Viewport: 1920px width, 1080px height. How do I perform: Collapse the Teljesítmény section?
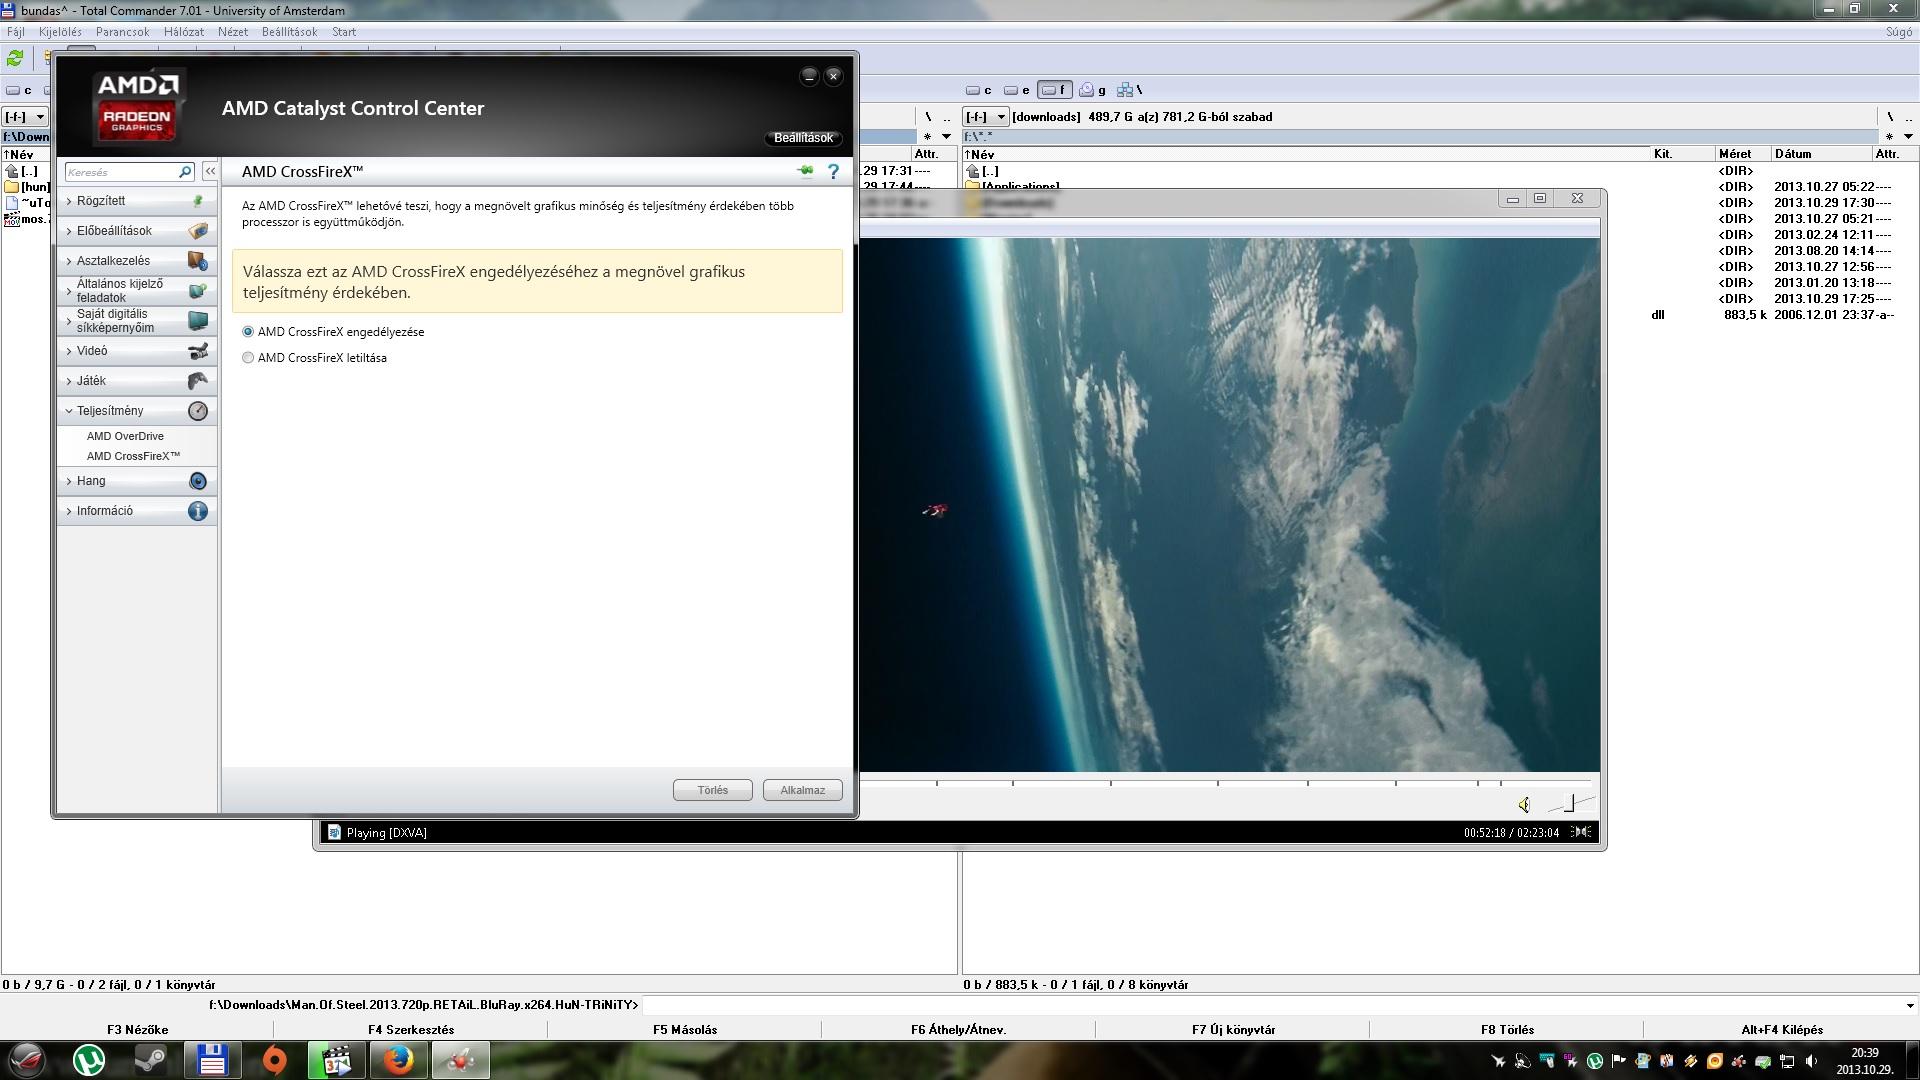tap(110, 411)
